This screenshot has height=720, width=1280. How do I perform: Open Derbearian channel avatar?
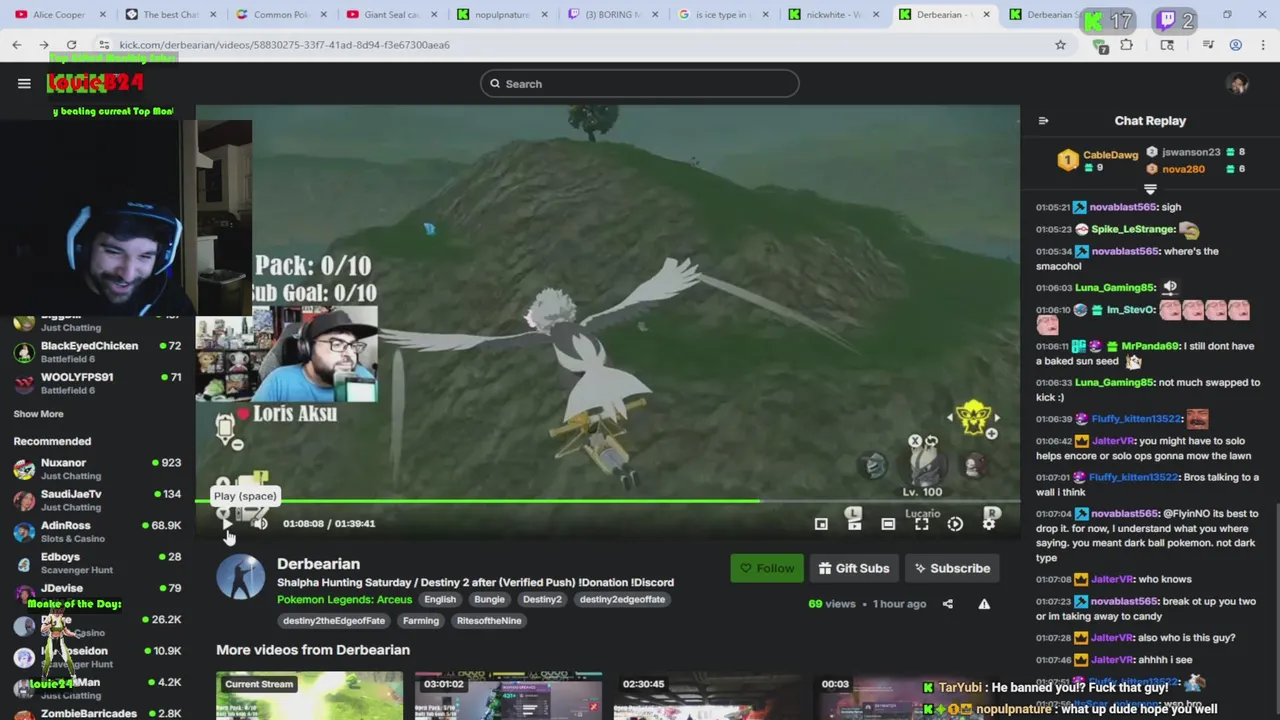pyautogui.click(x=241, y=576)
